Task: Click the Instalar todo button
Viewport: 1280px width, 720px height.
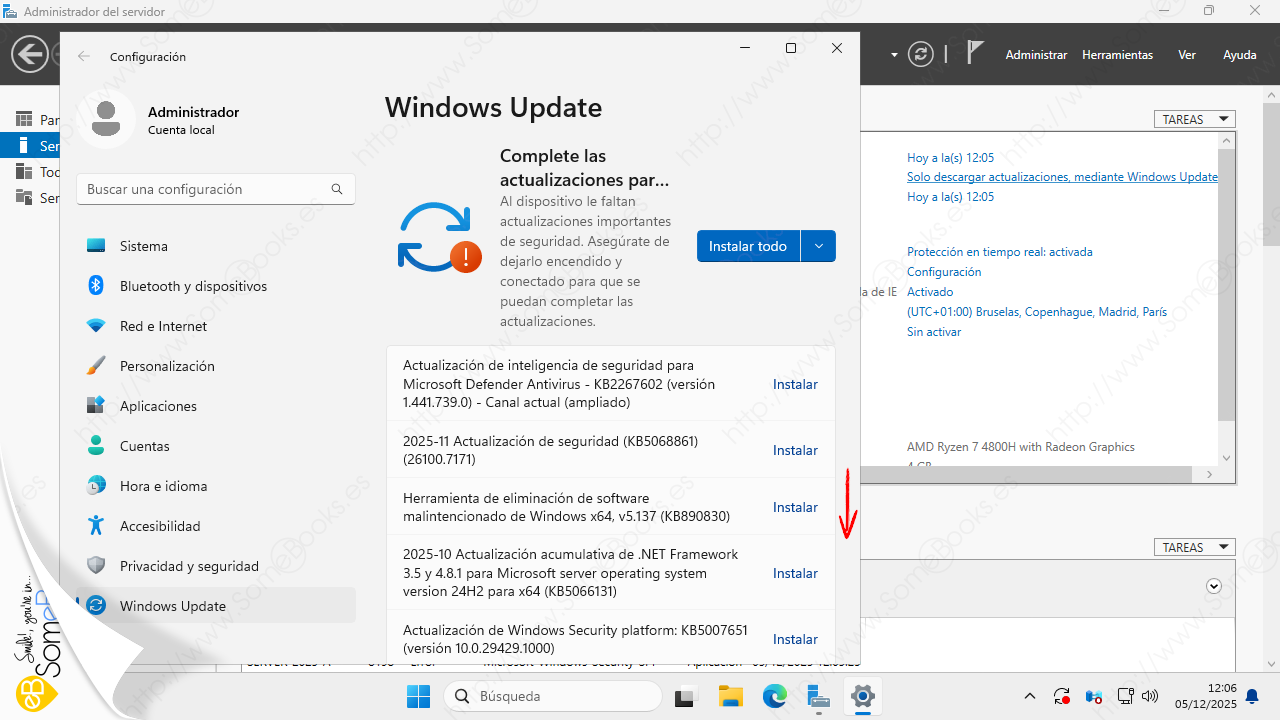Action: coord(748,246)
